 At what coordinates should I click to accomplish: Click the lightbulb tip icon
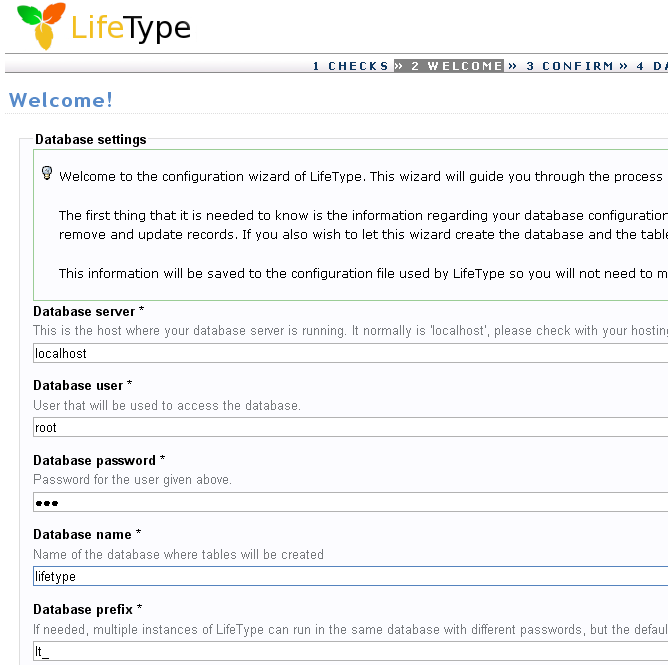47,173
